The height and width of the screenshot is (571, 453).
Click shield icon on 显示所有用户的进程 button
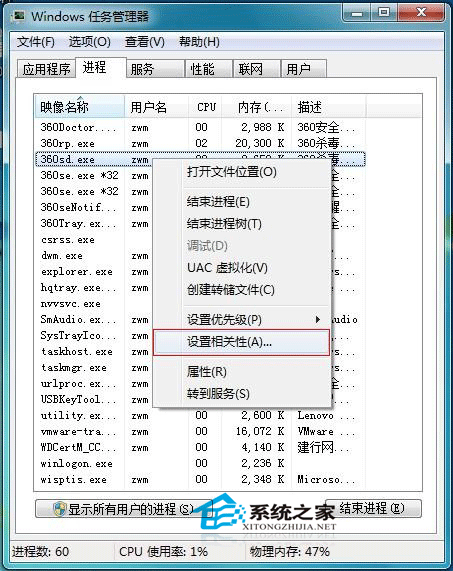pyautogui.click(x=59, y=509)
